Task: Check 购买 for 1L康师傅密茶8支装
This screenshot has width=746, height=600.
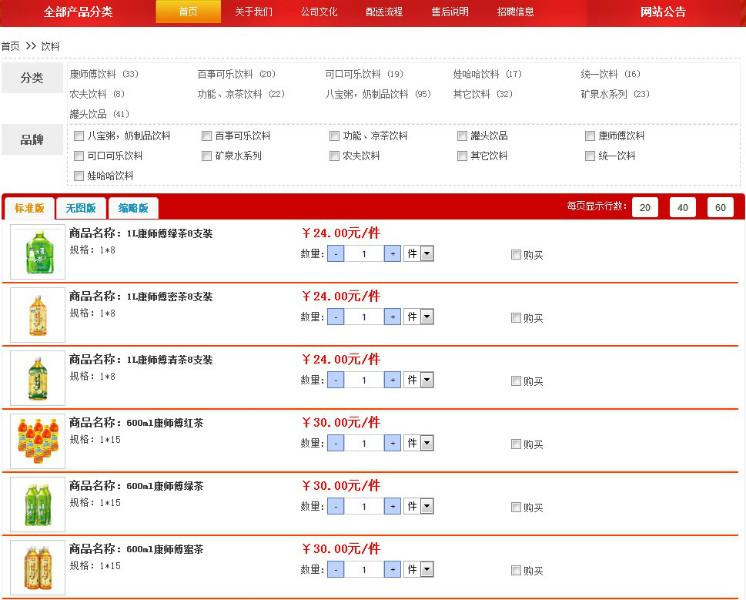Action: tap(515, 317)
